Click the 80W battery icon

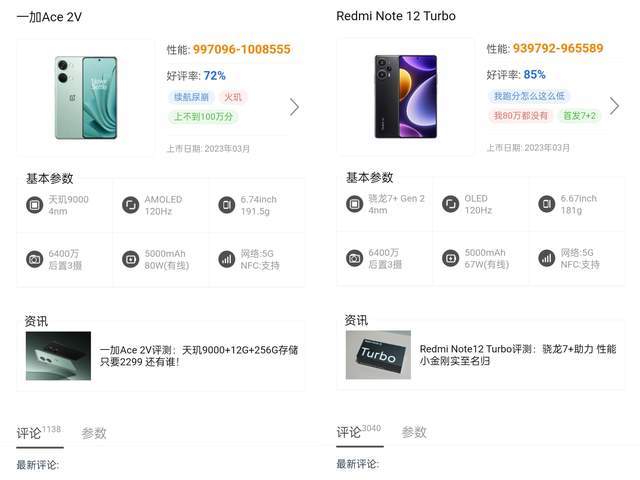131,259
